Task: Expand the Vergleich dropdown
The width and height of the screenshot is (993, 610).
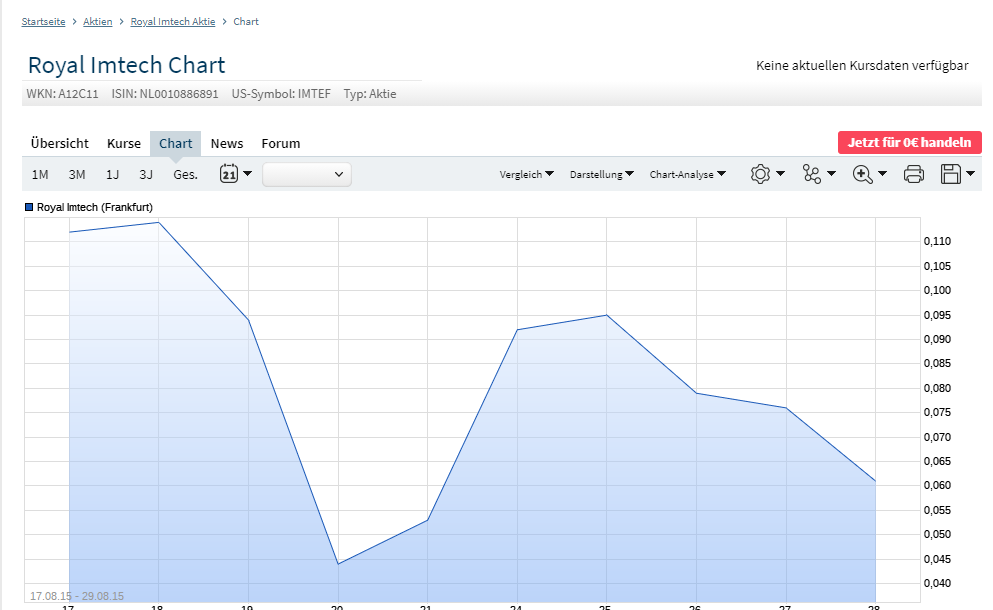Action: coord(526,174)
